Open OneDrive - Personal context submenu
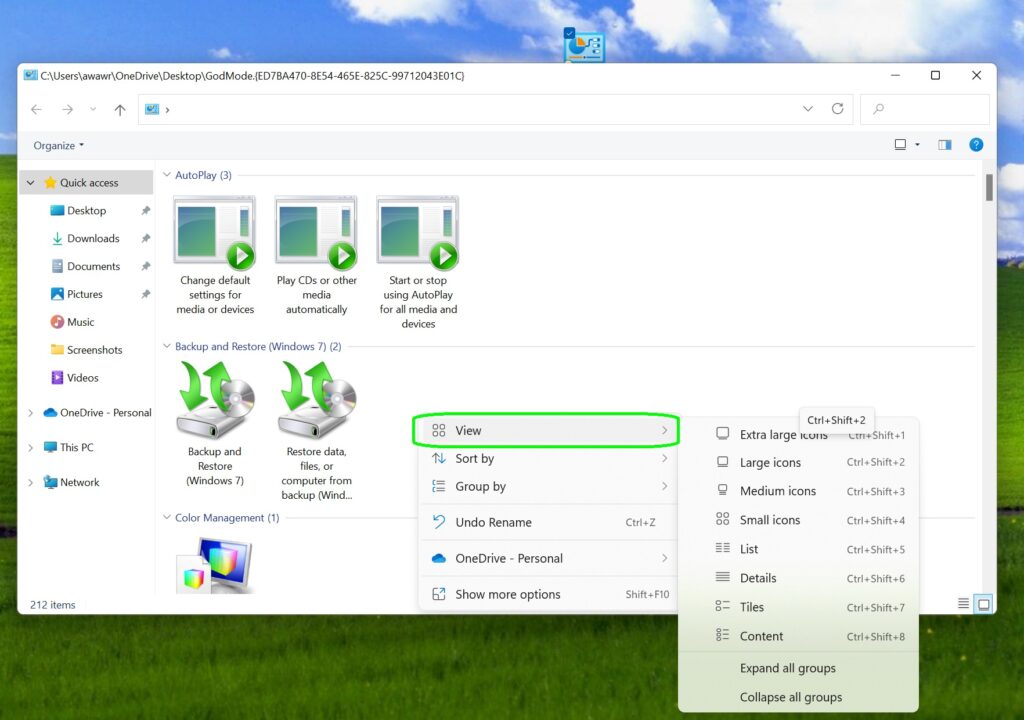1024x720 pixels. click(546, 558)
